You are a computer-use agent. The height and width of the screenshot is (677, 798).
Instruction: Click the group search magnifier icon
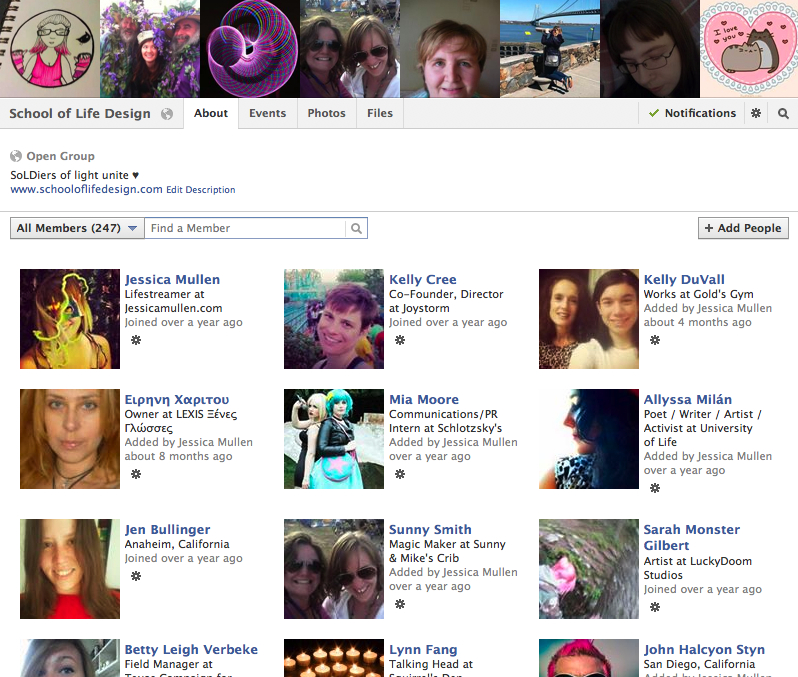click(783, 113)
